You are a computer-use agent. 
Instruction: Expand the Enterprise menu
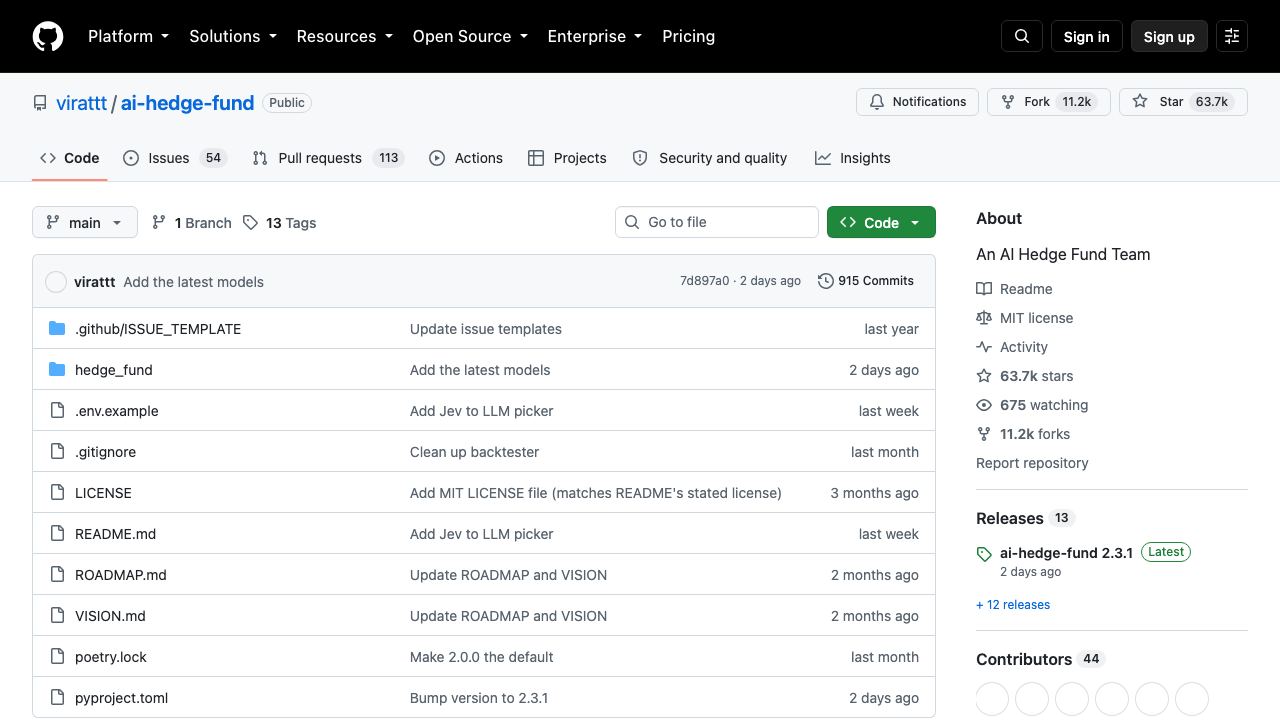(595, 36)
